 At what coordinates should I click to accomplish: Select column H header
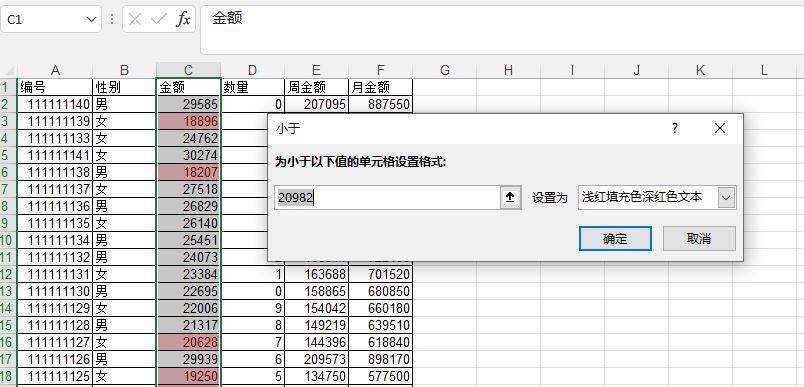click(508, 70)
